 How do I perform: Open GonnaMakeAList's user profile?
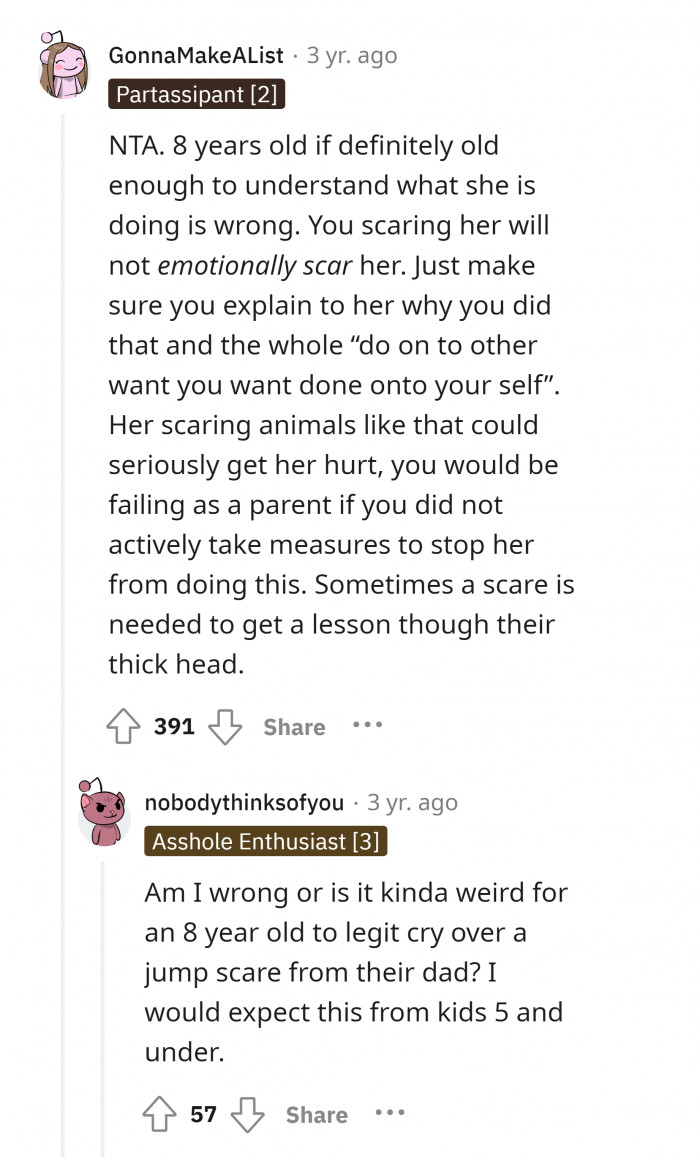pyautogui.click(x=196, y=56)
